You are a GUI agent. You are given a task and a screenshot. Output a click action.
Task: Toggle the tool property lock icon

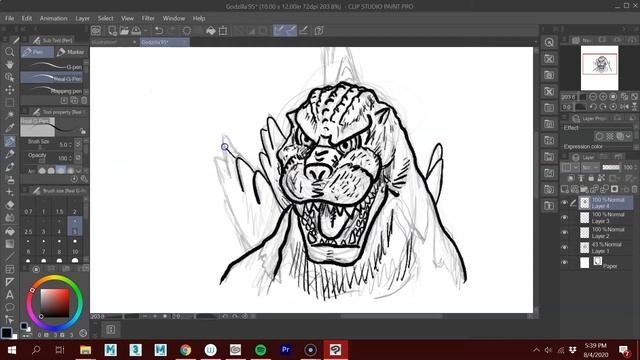pyautogui.click(x=83, y=131)
